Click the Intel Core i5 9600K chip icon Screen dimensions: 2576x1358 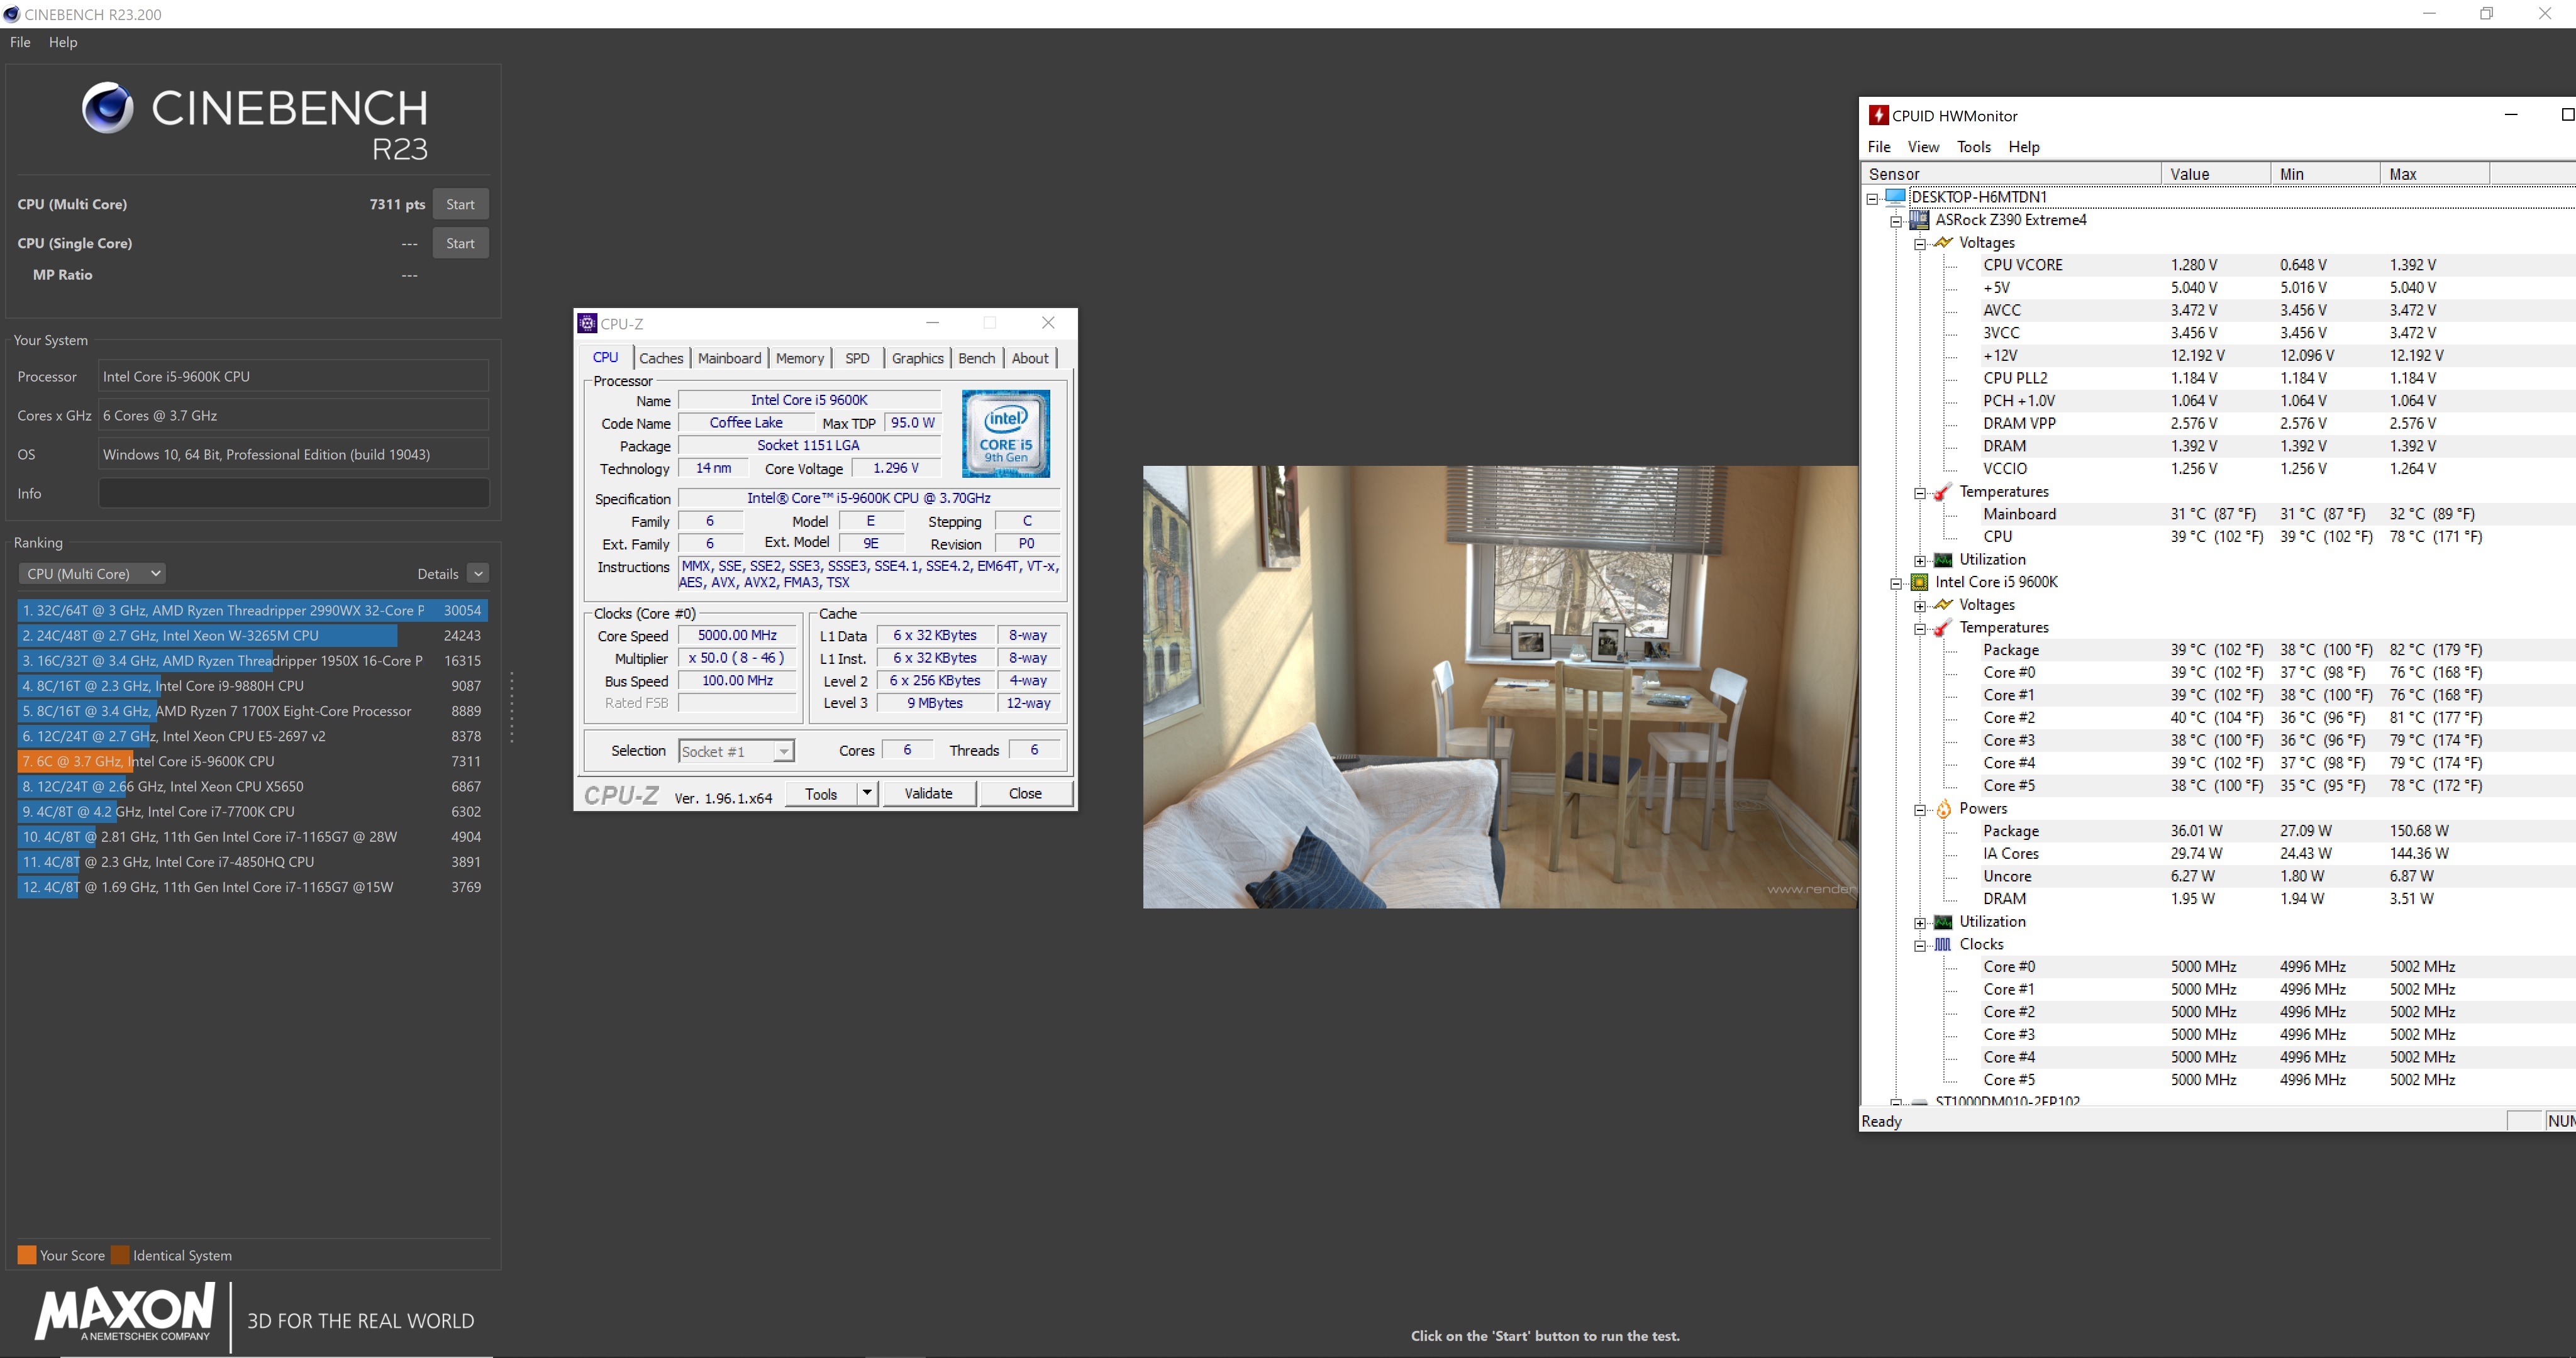coord(1919,582)
